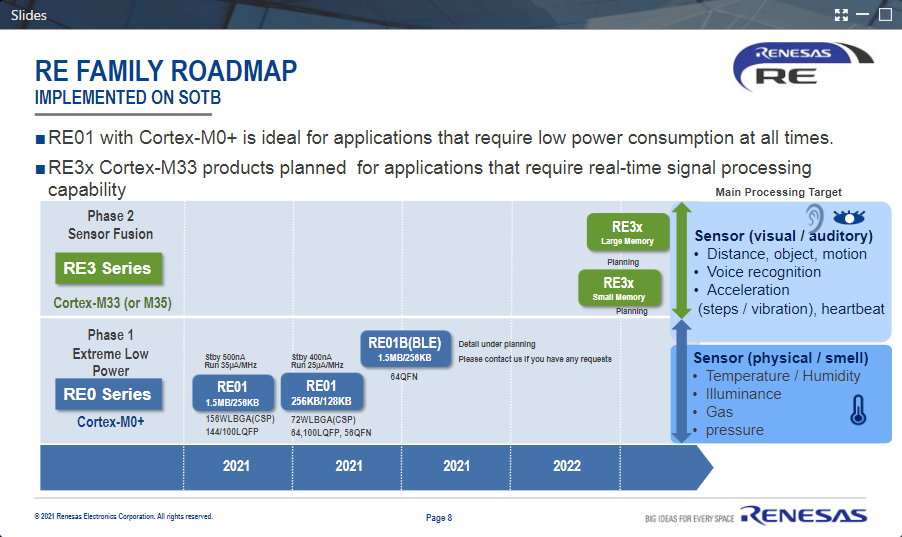Click the 72WLBGA(CSP) package text
The width and height of the screenshot is (902, 537).
(x=323, y=420)
